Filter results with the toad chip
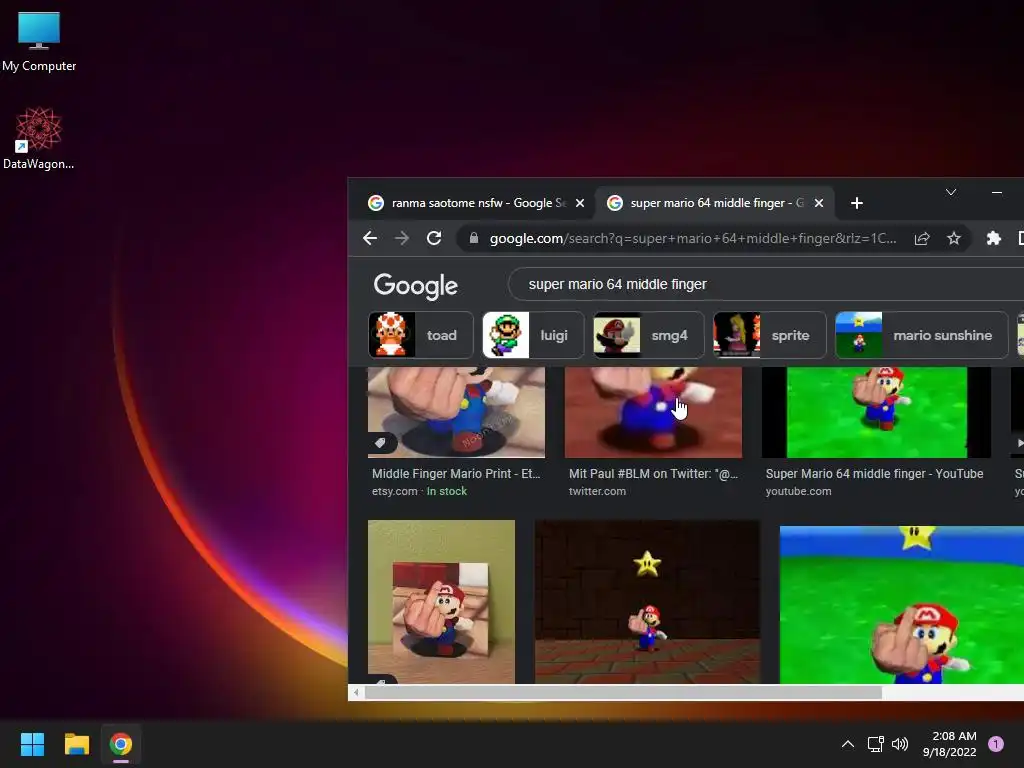This screenshot has height=768, width=1024. [421, 335]
